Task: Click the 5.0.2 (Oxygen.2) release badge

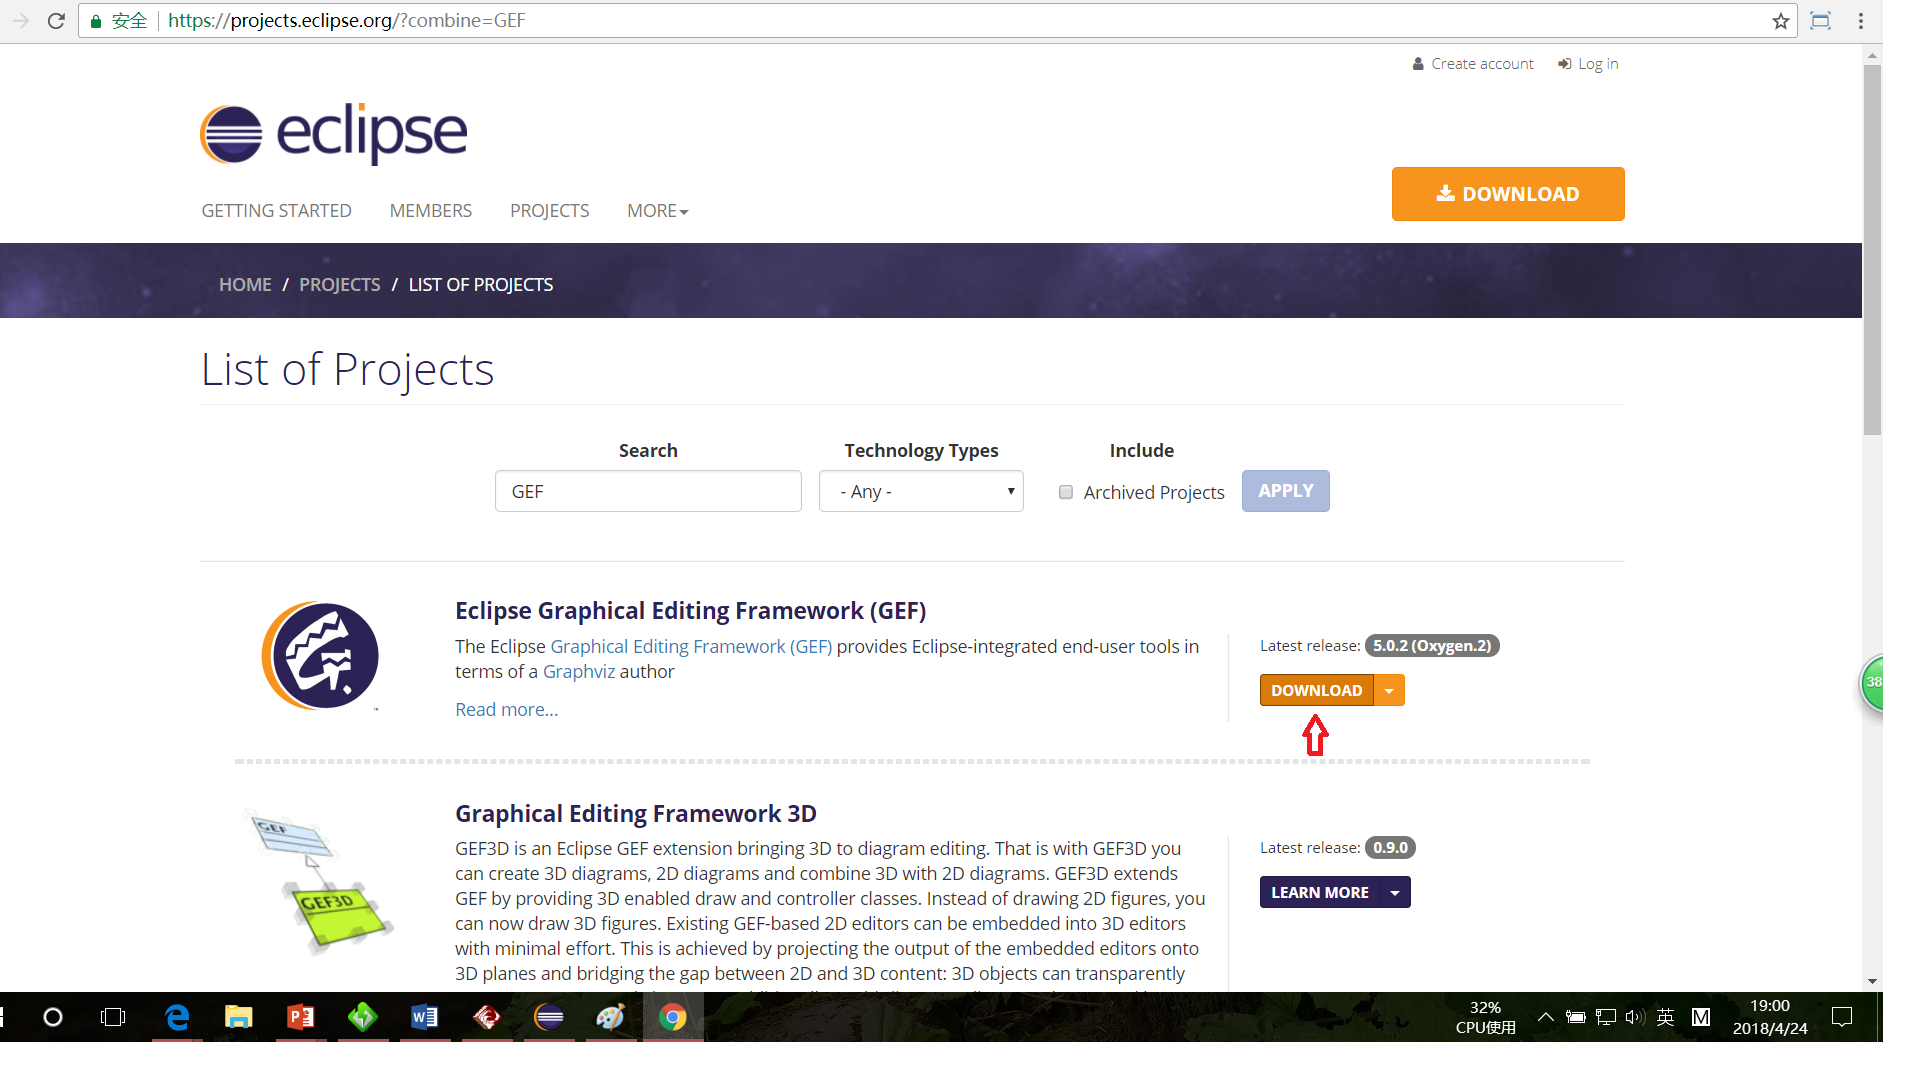Action: [1432, 646]
